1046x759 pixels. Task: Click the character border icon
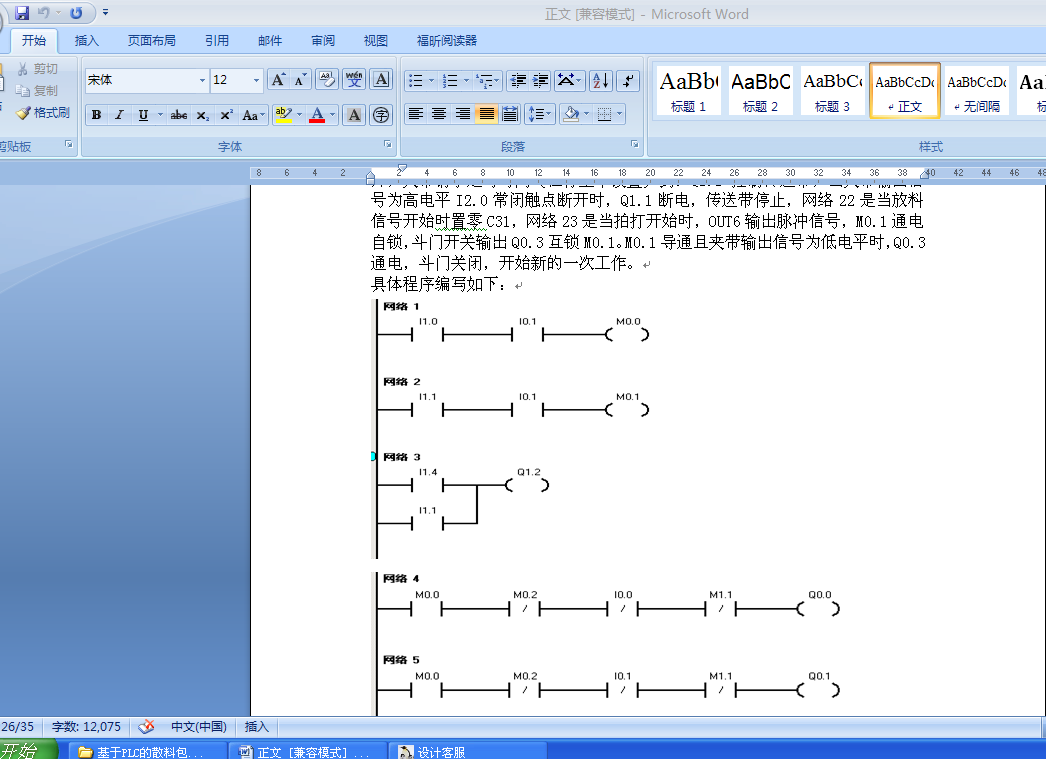(381, 80)
